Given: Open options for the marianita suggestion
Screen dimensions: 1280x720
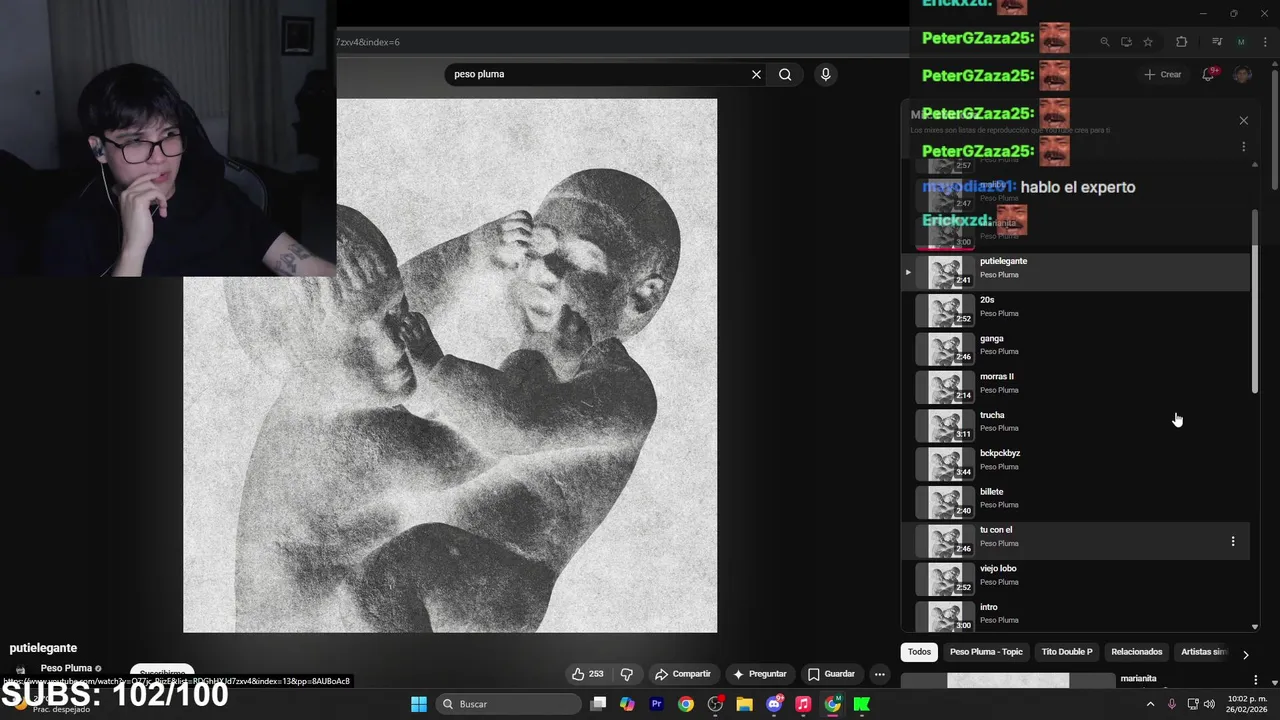Looking at the screenshot, I should (x=1255, y=680).
